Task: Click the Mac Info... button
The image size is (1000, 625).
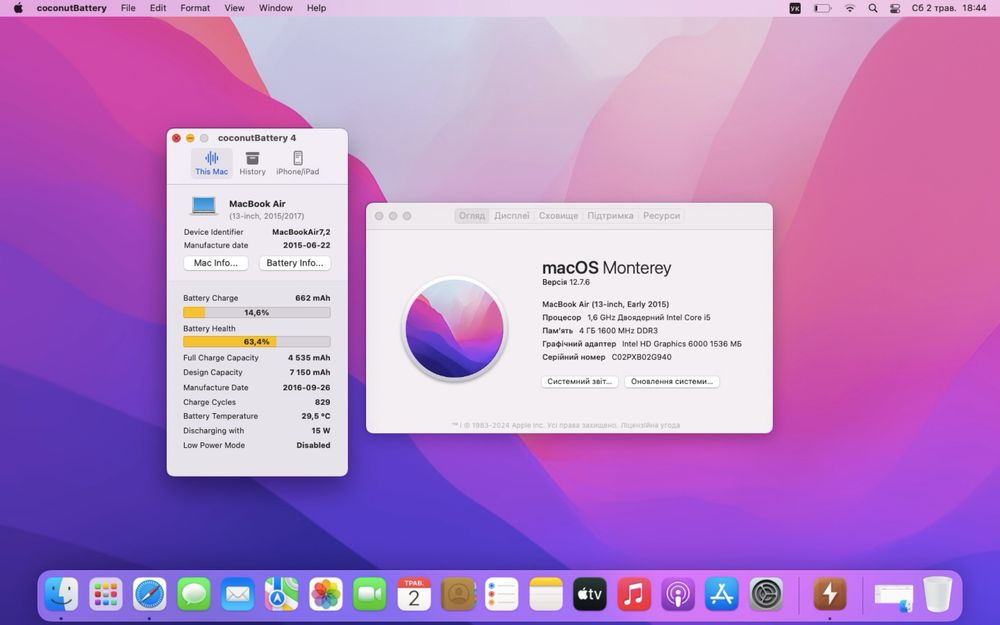Action: click(x=216, y=263)
